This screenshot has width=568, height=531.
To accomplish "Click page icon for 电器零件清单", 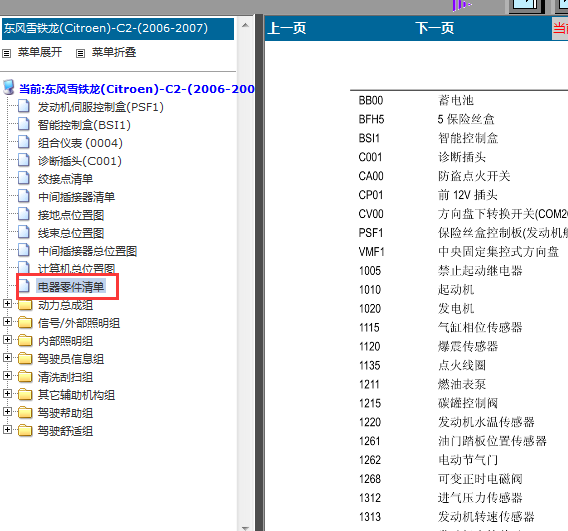I will (x=24, y=287).
